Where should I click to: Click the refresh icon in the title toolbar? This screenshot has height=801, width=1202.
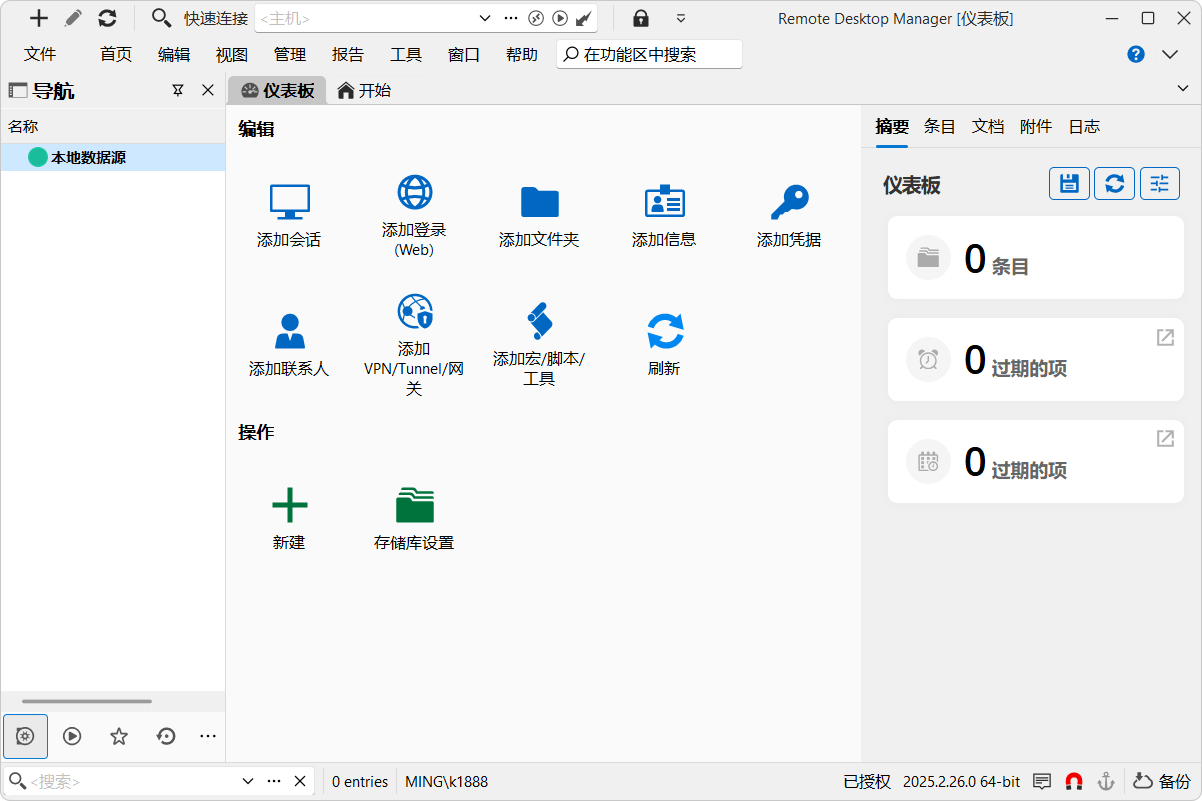107,18
